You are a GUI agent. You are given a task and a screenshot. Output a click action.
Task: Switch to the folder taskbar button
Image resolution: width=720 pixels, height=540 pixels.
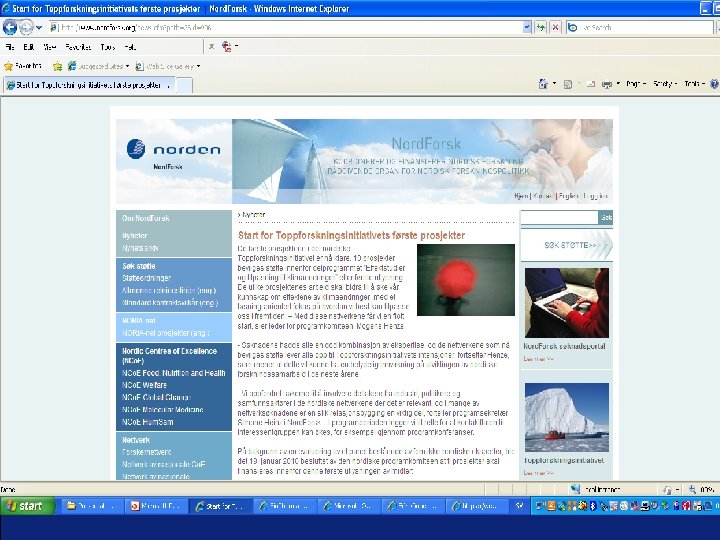point(90,506)
